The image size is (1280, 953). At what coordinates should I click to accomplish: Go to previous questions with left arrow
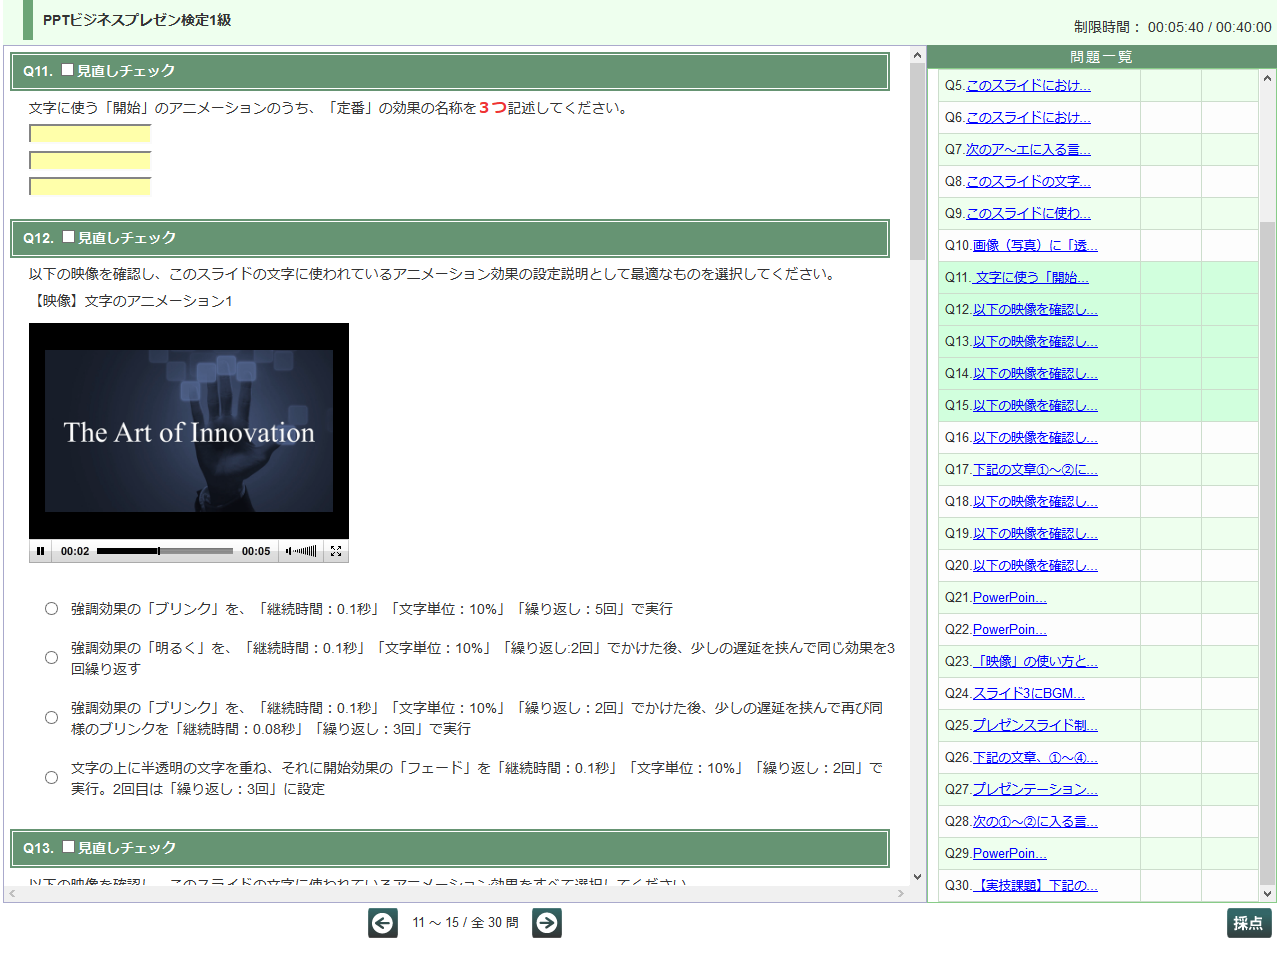pos(383,923)
